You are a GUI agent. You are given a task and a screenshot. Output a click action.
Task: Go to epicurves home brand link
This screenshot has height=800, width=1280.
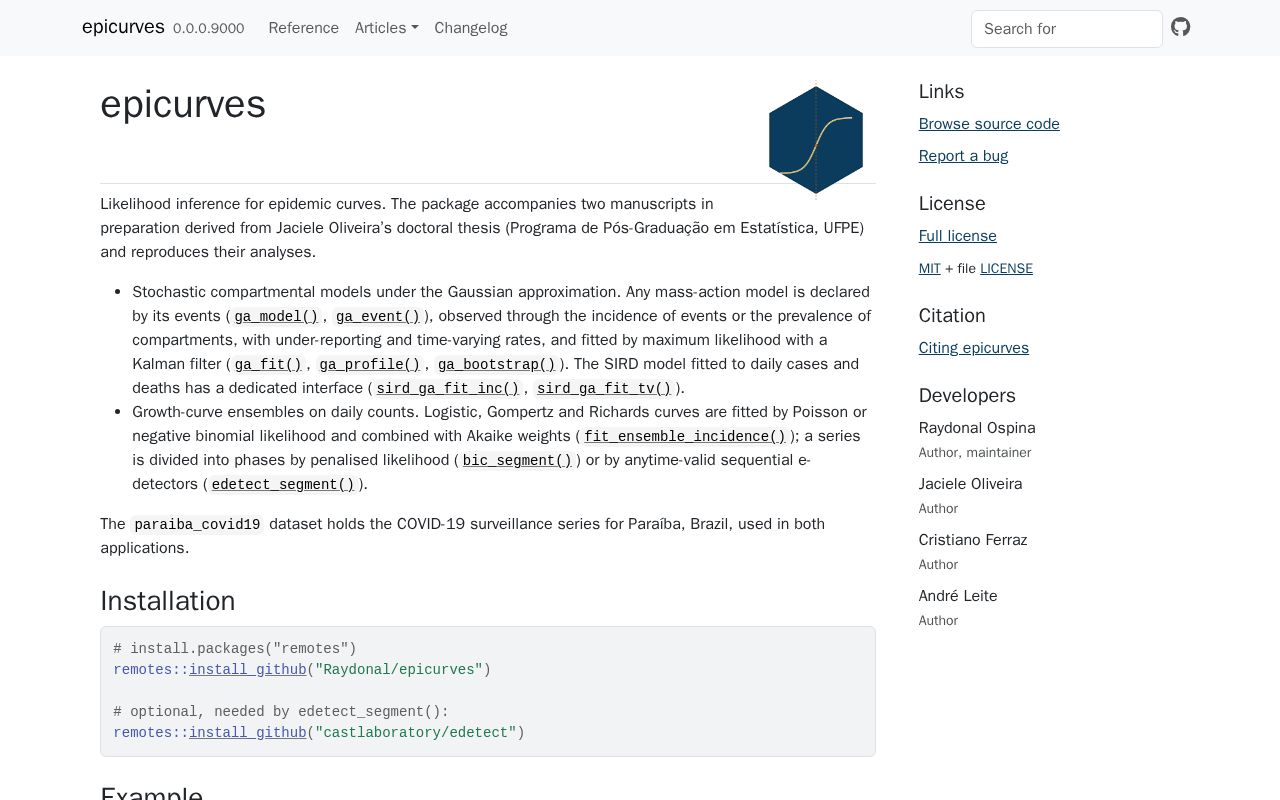[123, 27]
